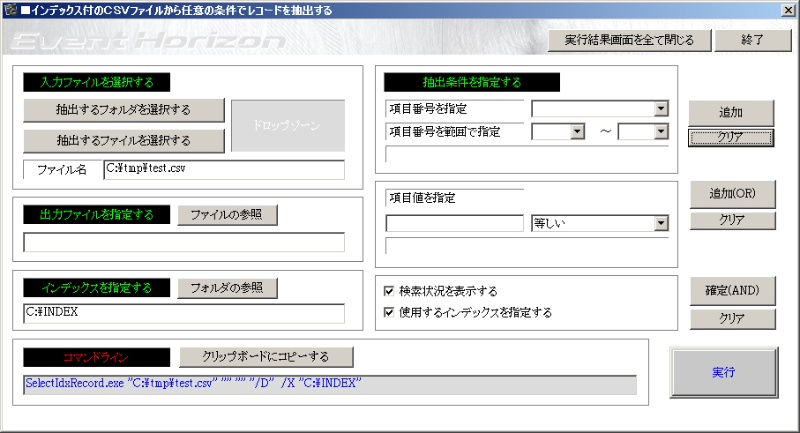The height and width of the screenshot is (433, 800).
Task: Click the ファイル名 label
Action: pyautogui.click(x=62, y=170)
